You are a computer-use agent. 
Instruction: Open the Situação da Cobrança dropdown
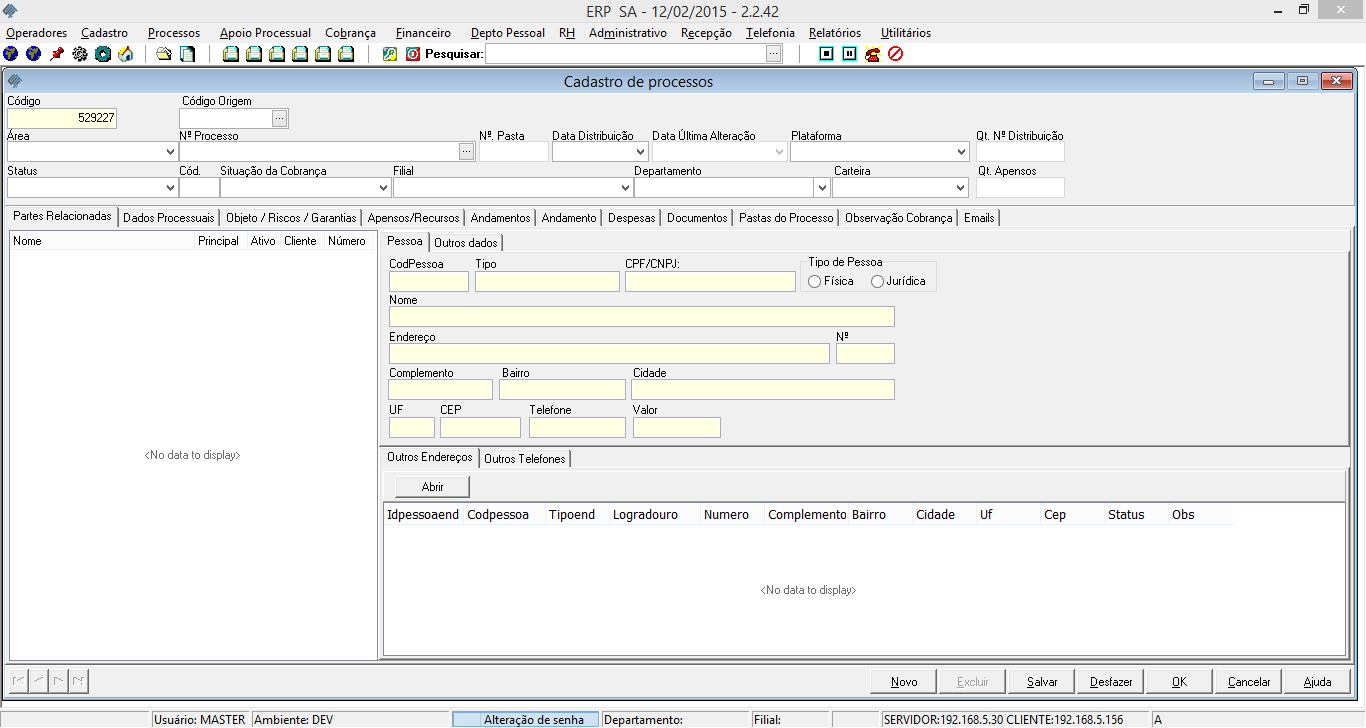click(384, 187)
